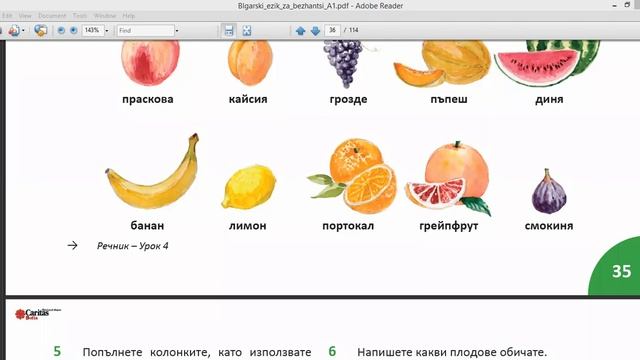Click the watermelon illustration

point(547,63)
